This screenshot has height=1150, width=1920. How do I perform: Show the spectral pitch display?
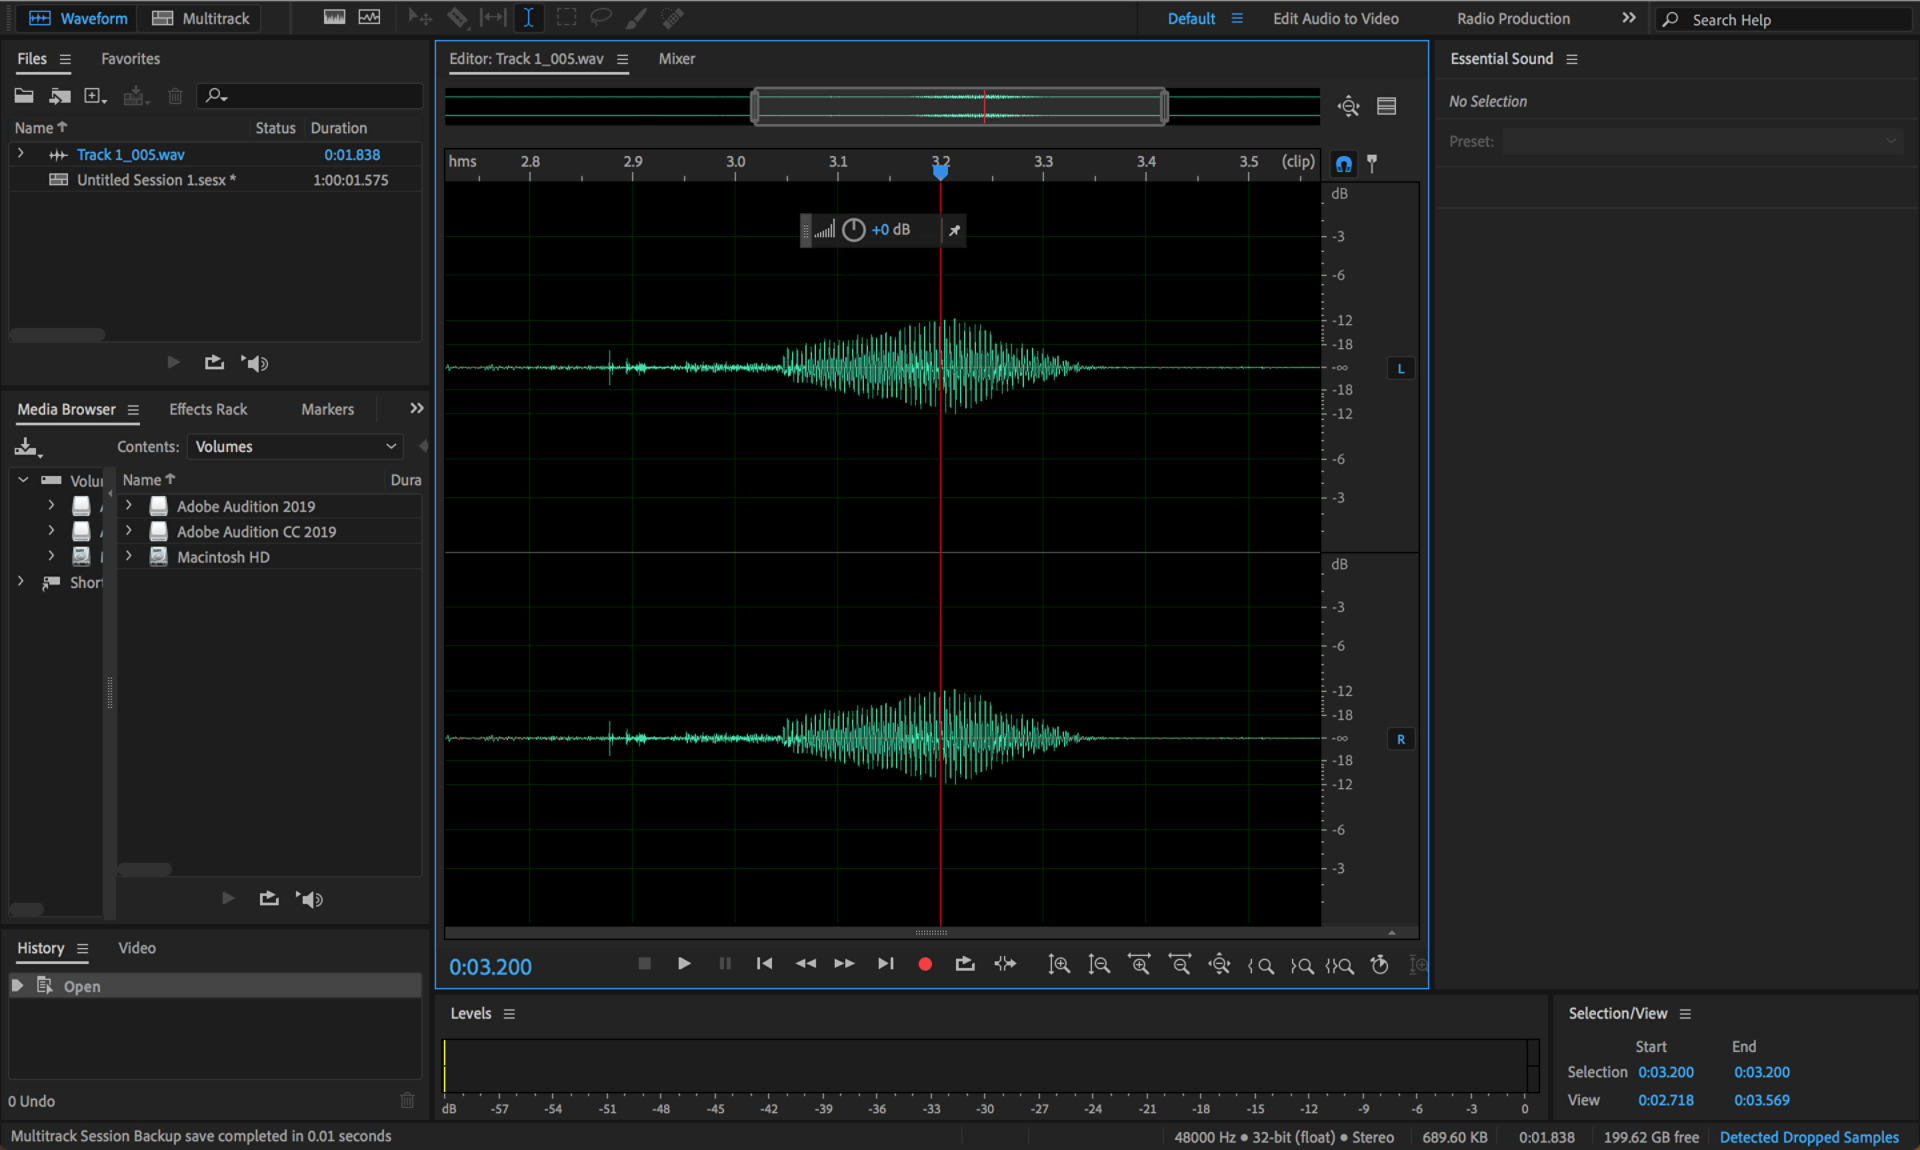[x=369, y=18]
